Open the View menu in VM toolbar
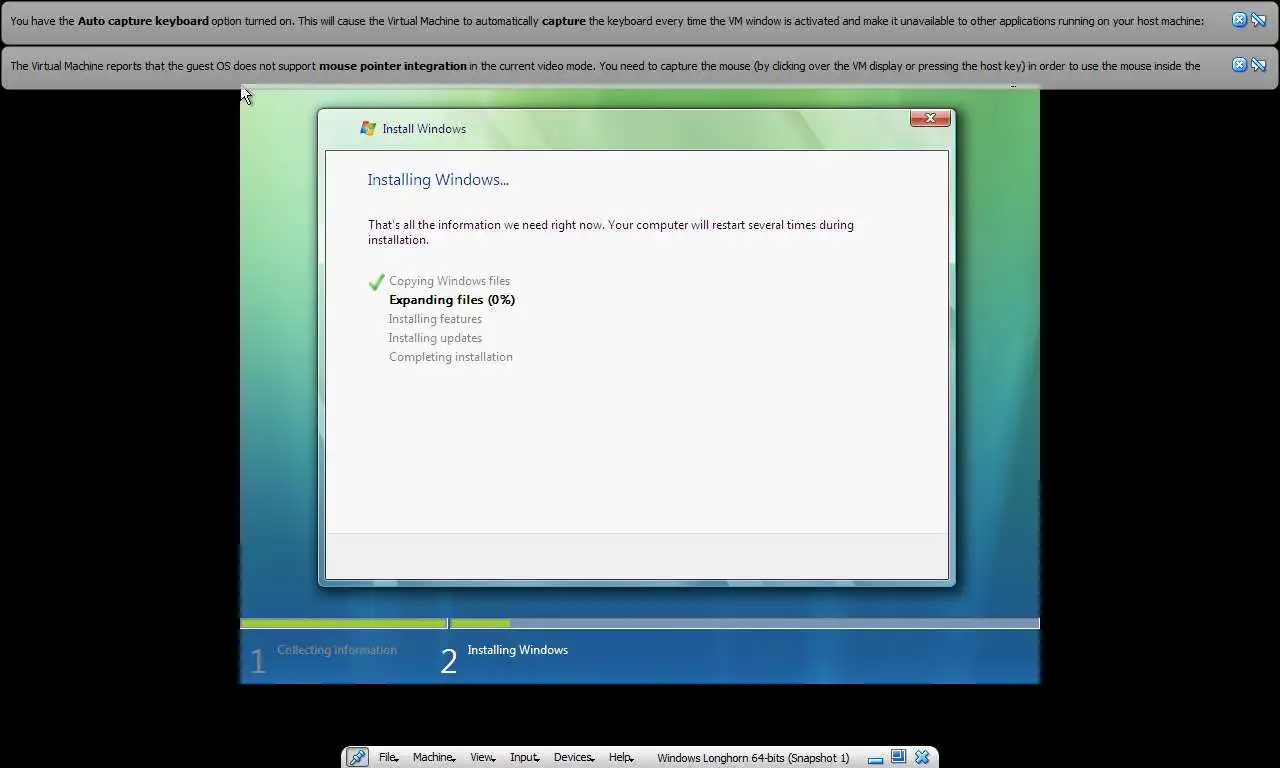This screenshot has height=768, width=1280. coord(482,757)
